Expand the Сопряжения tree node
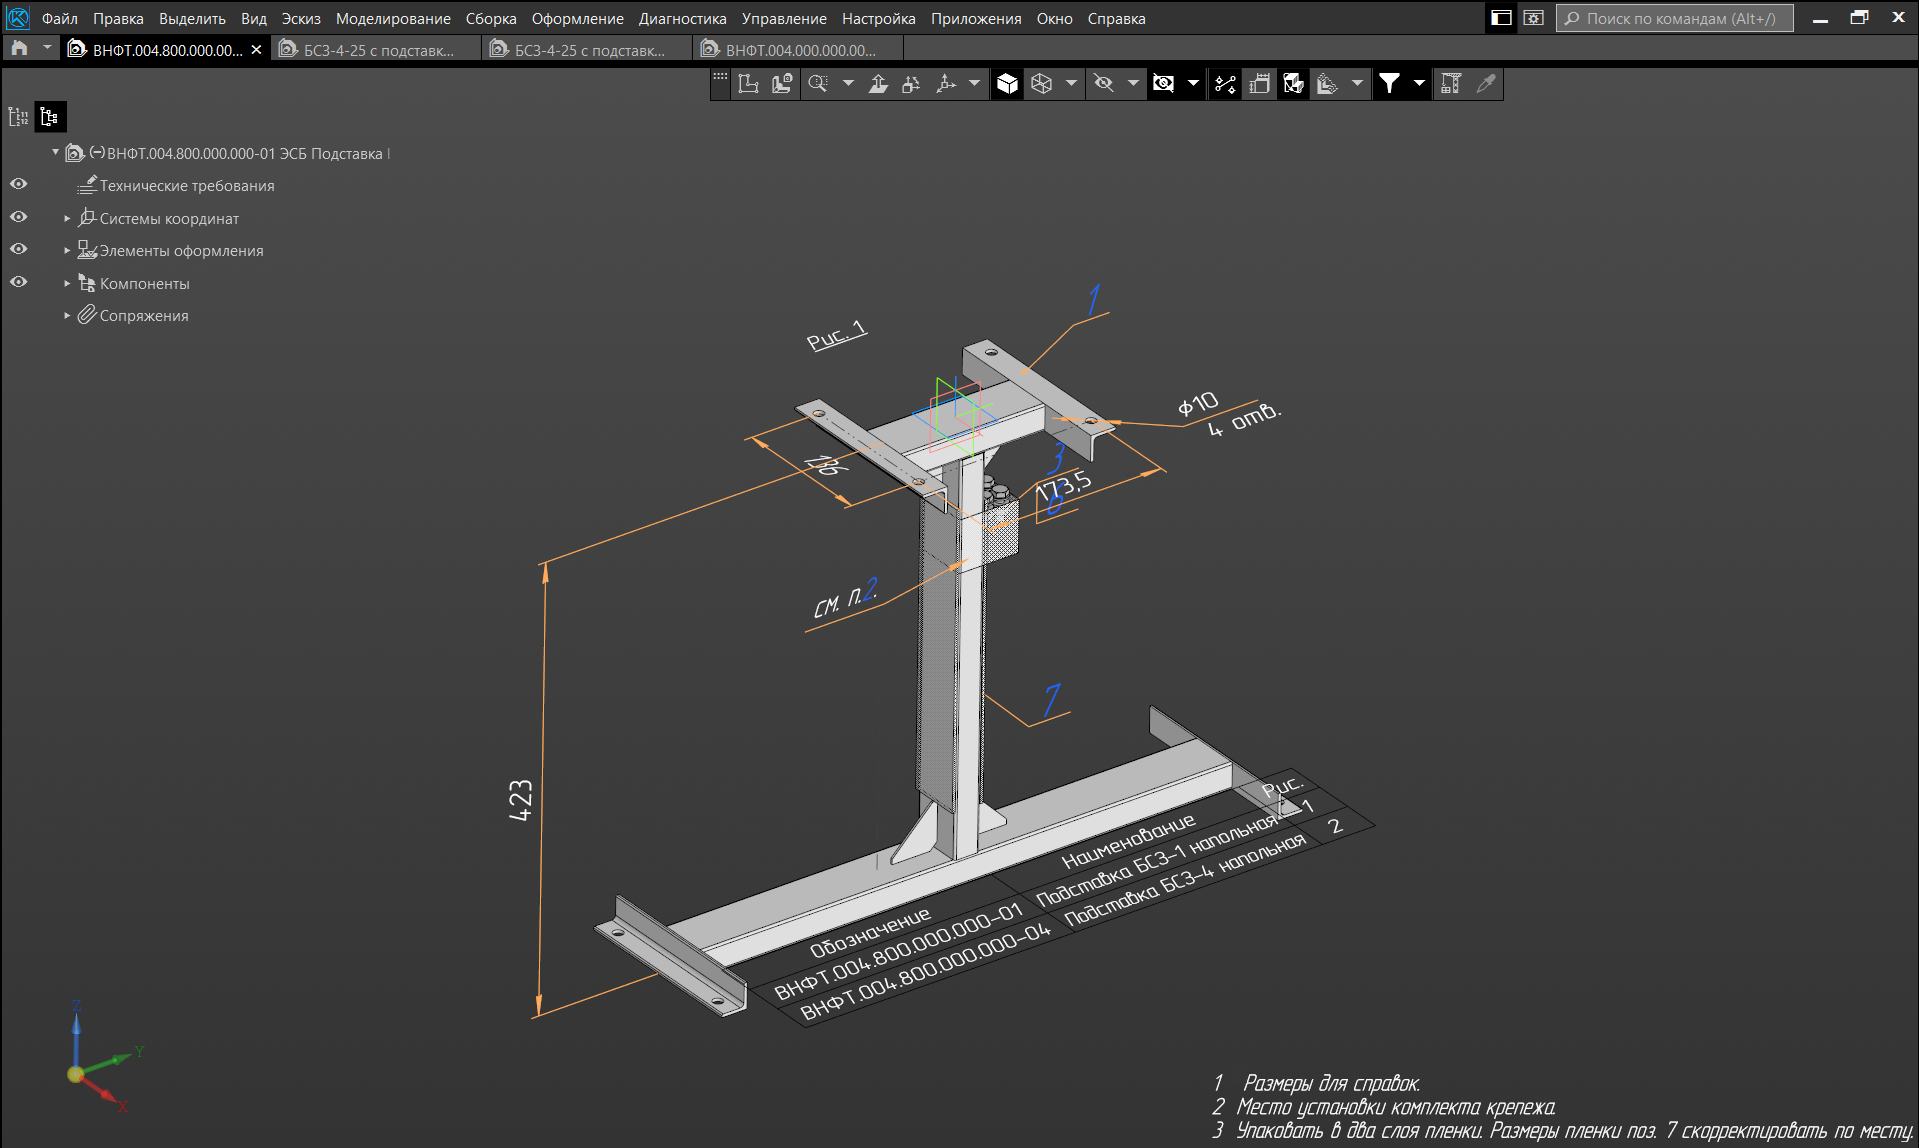Viewport: 1919px width, 1148px height. tap(67, 316)
